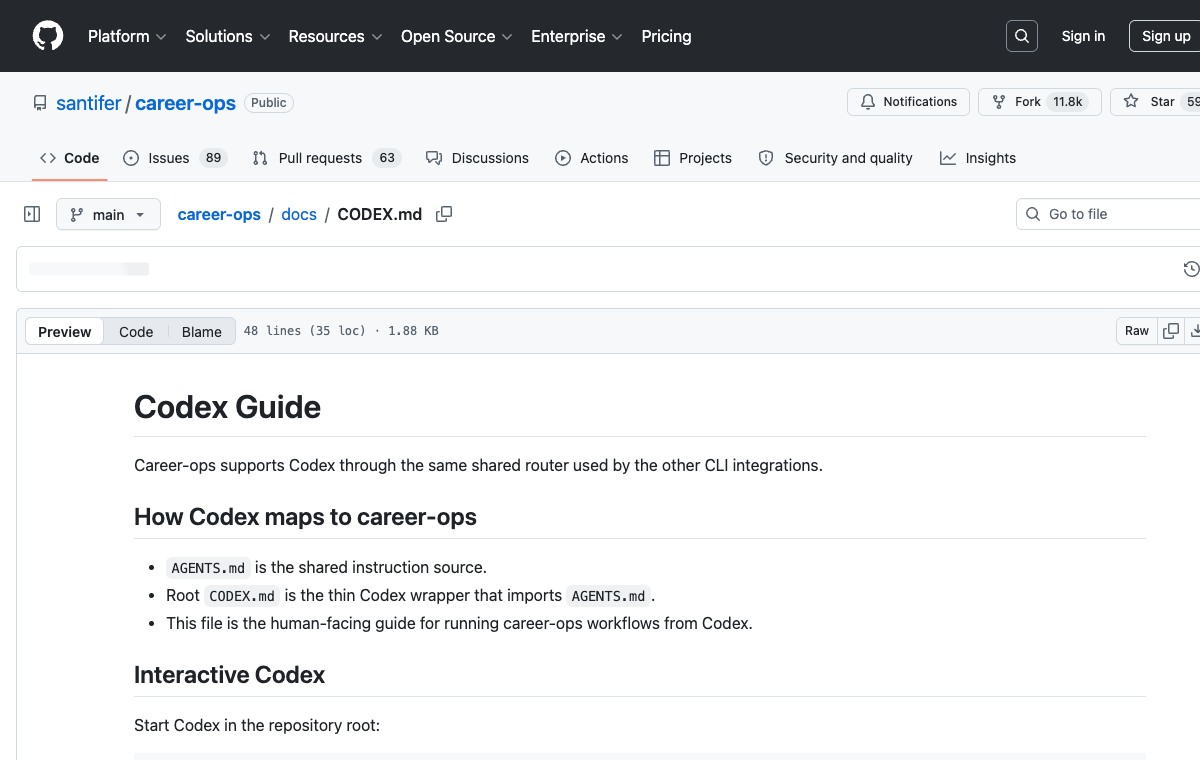Click the docs breadcrumb link

299,214
